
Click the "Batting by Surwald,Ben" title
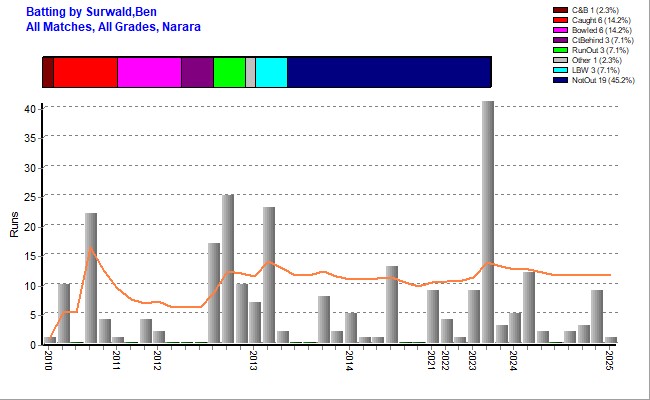(x=91, y=11)
